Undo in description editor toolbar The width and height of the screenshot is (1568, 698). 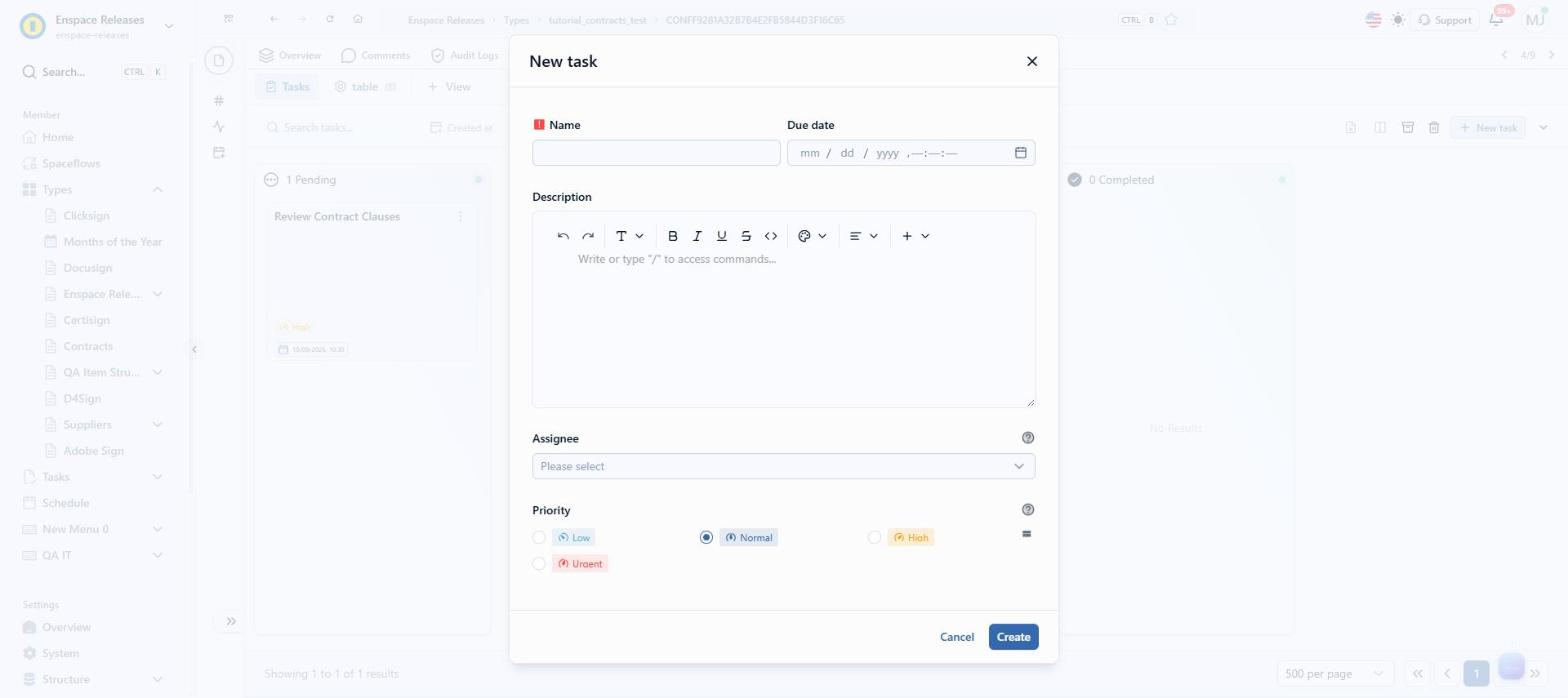click(x=563, y=236)
